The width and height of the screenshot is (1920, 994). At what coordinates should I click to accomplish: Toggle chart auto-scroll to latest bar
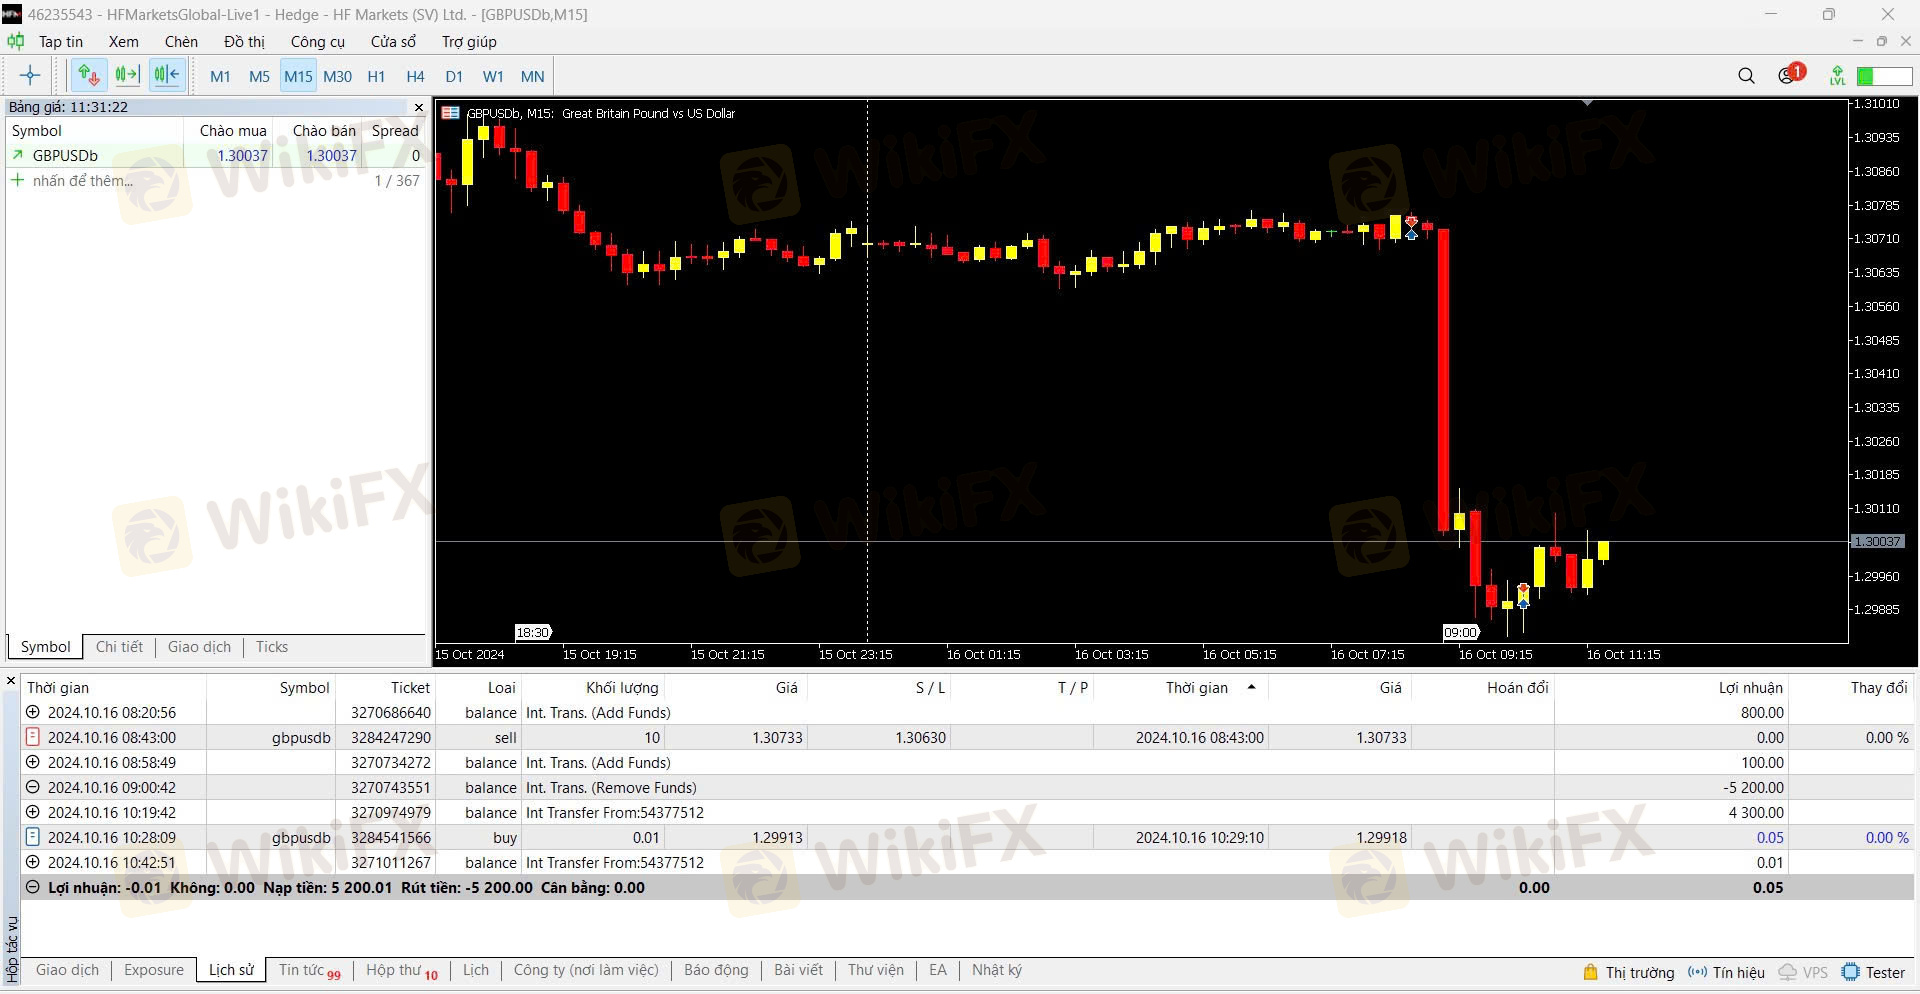point(127,75)
